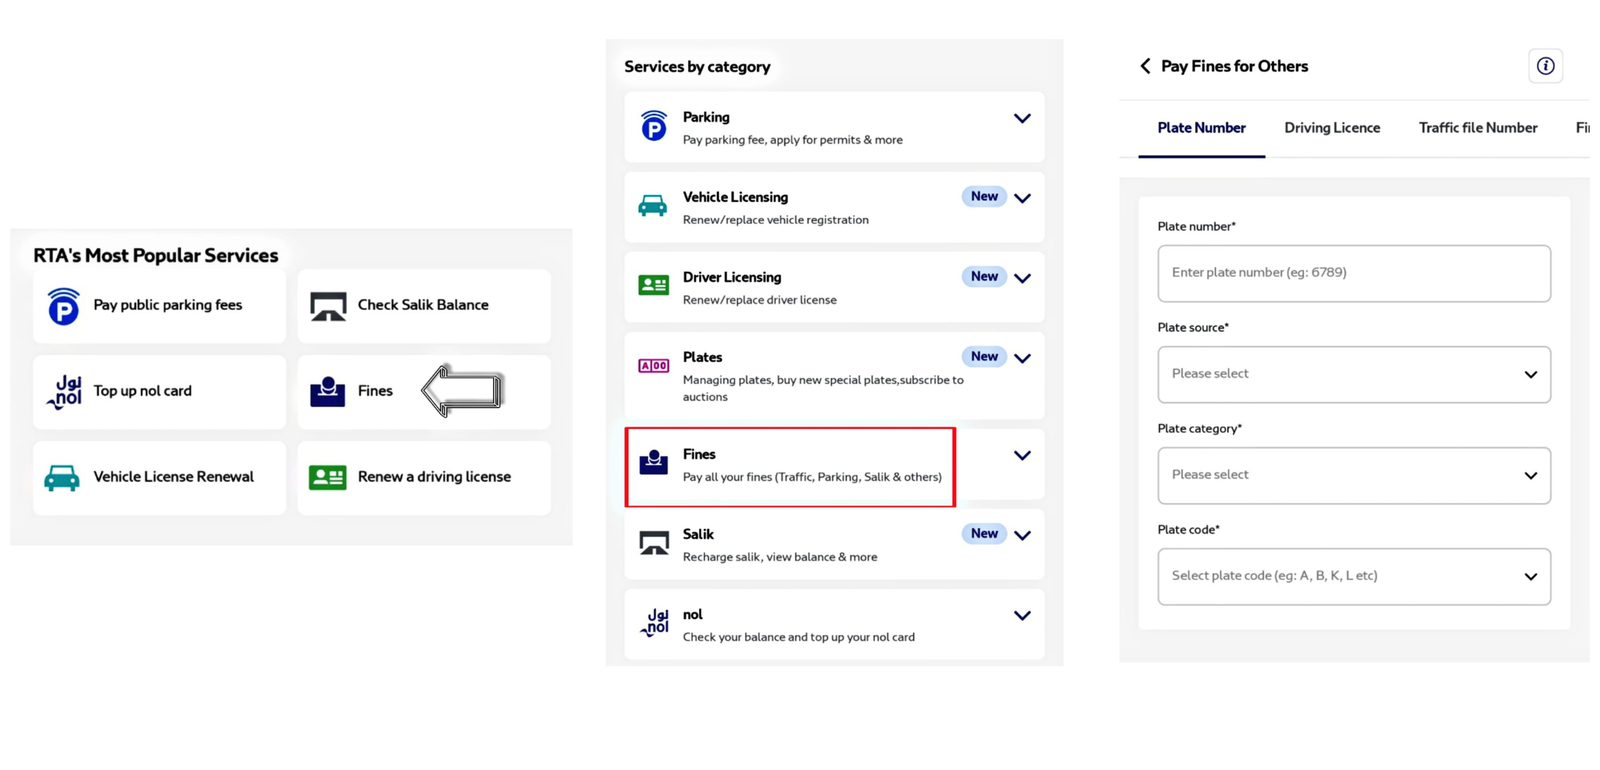Click the Vehicle Licensing car icon

653,206
